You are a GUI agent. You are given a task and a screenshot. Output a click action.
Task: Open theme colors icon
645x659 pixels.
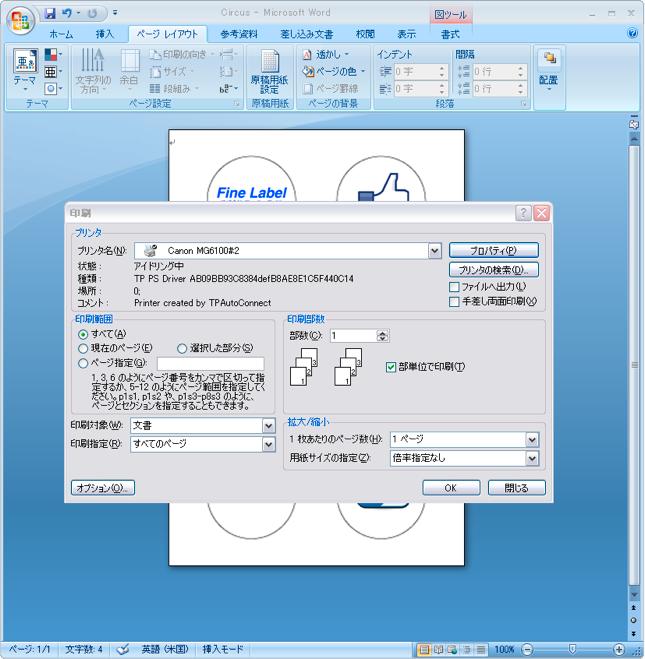pyautogui.click(x=53, y=54)
